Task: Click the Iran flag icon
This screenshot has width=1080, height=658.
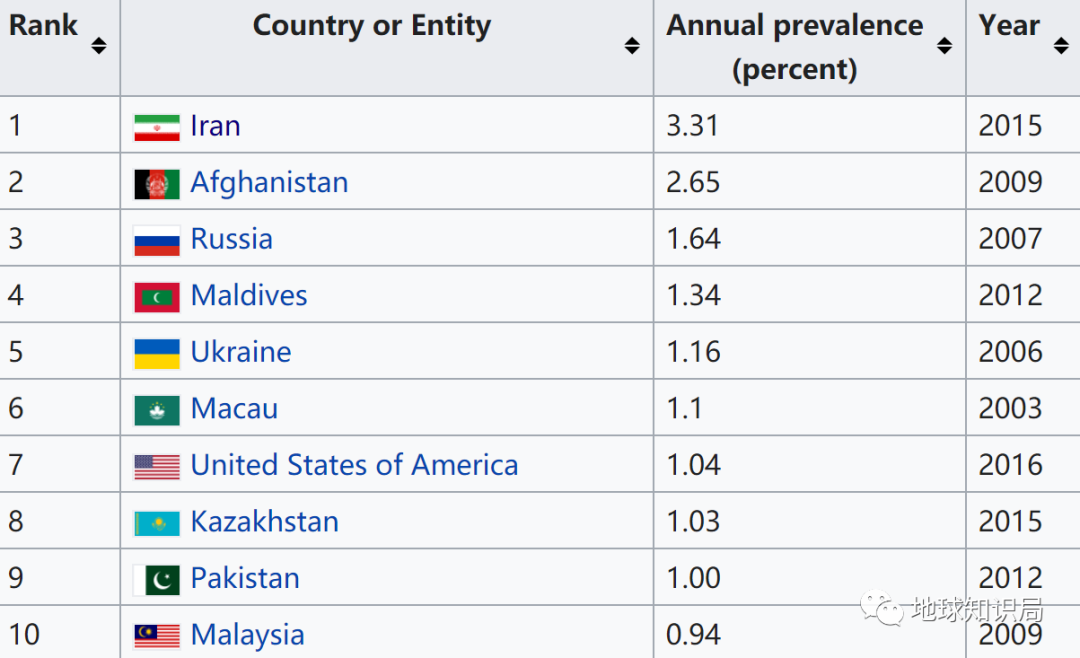Action: tap(156, 127)
